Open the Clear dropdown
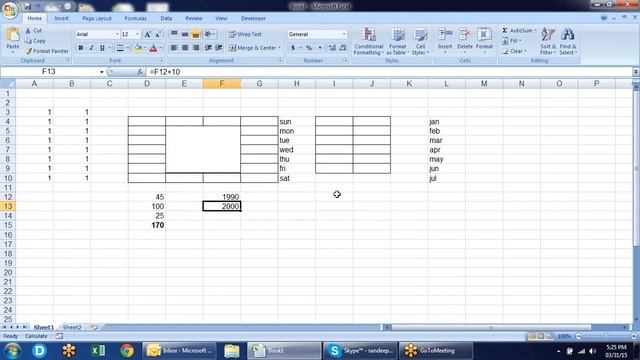The image size is (640, 360). 514,51
